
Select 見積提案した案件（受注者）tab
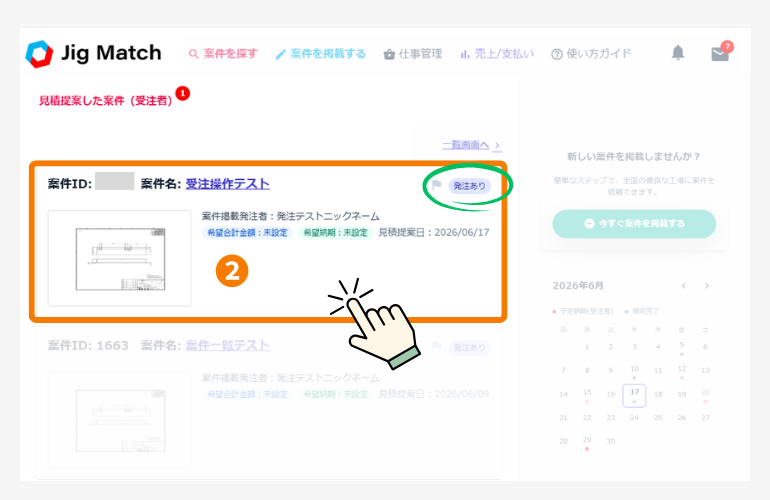coord(106,101)
